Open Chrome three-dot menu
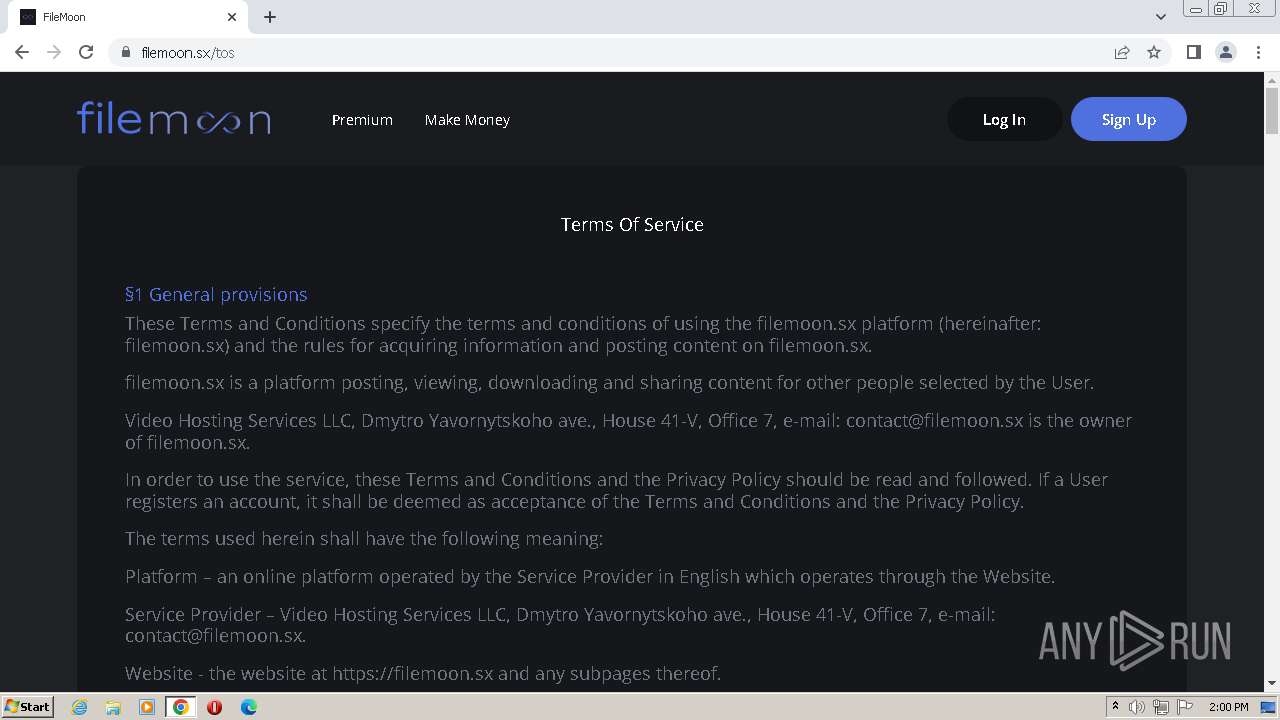 (1258, 52)
